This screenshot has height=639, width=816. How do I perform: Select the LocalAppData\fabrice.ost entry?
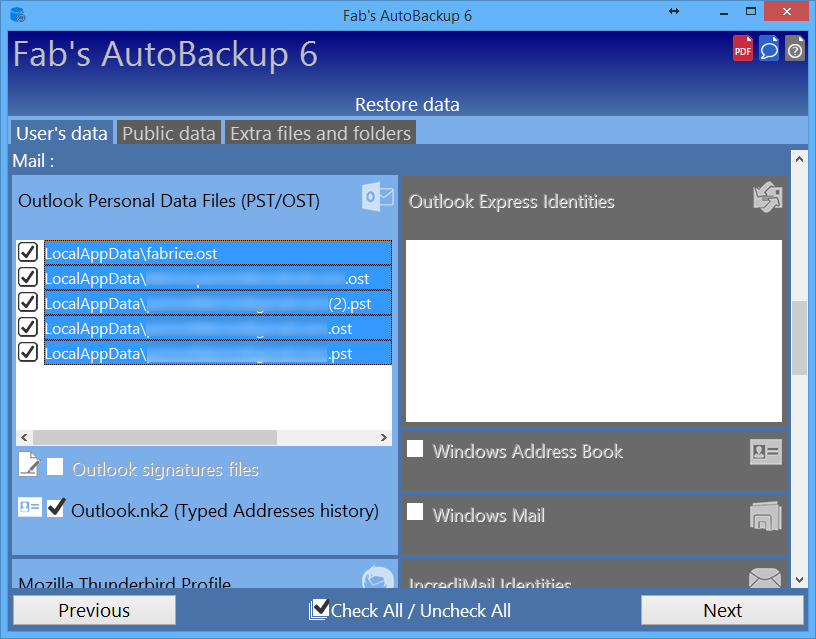(218, 253)
